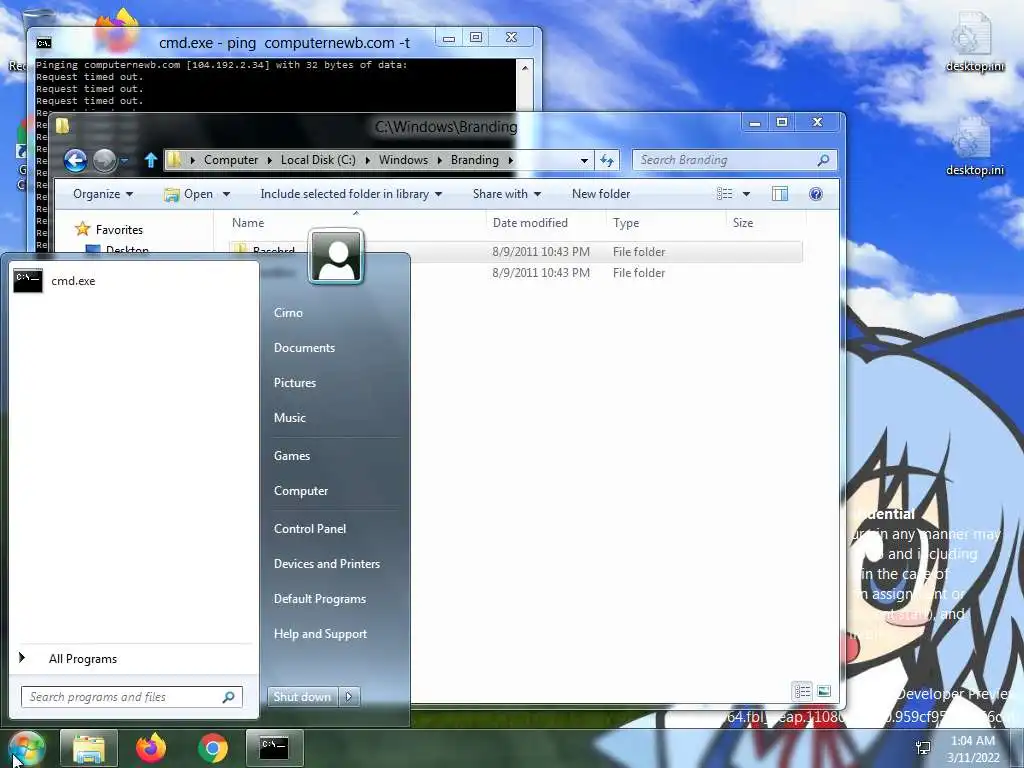Select Local Disk (C:) breadcrumb
The image size is (1024, 768).
[x=318, y=160]
